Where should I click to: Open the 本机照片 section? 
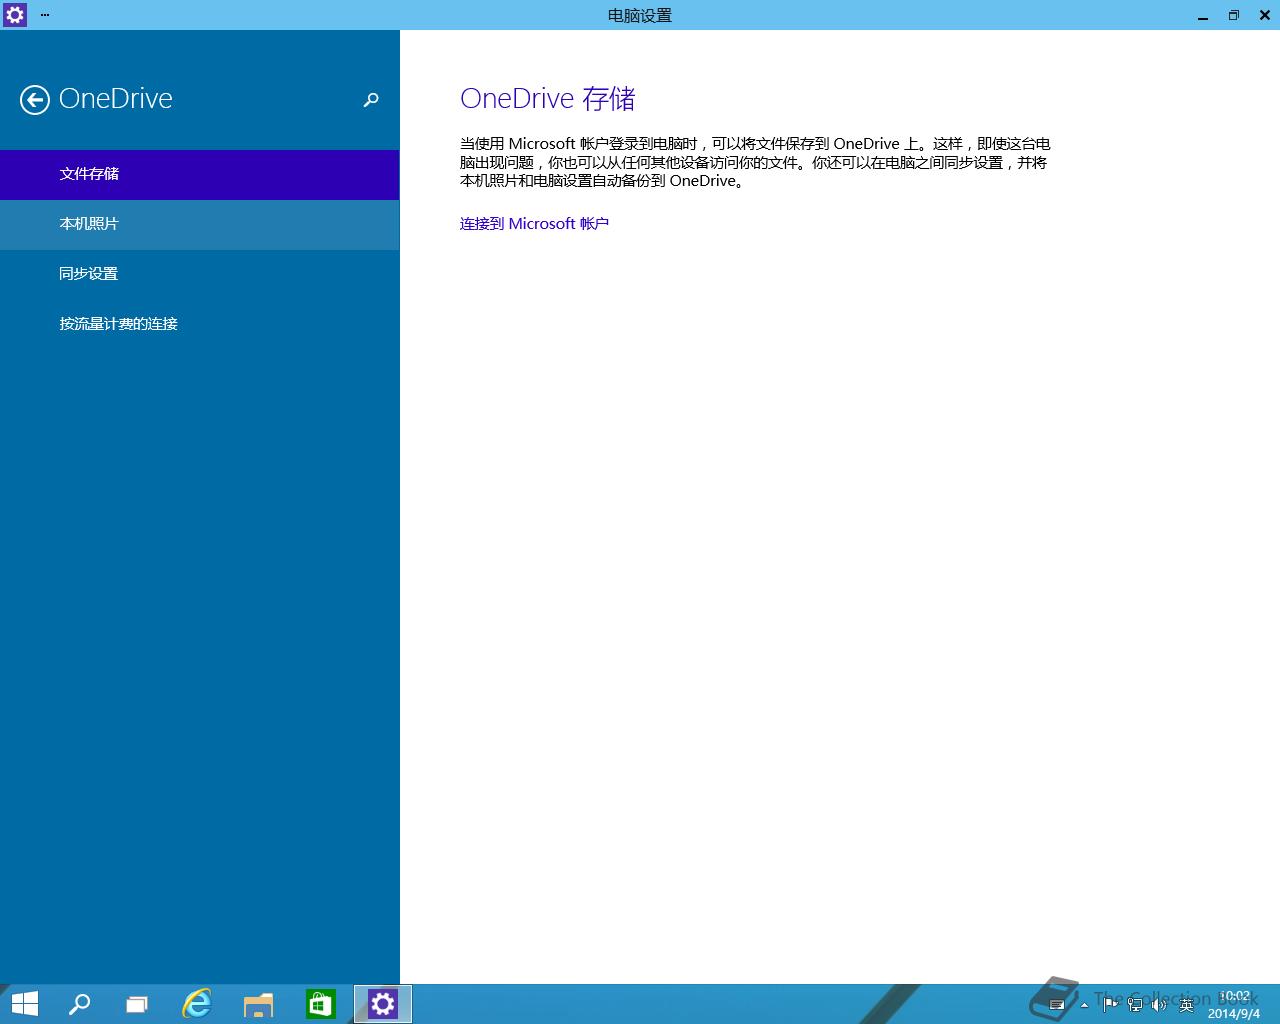[200, 224]
